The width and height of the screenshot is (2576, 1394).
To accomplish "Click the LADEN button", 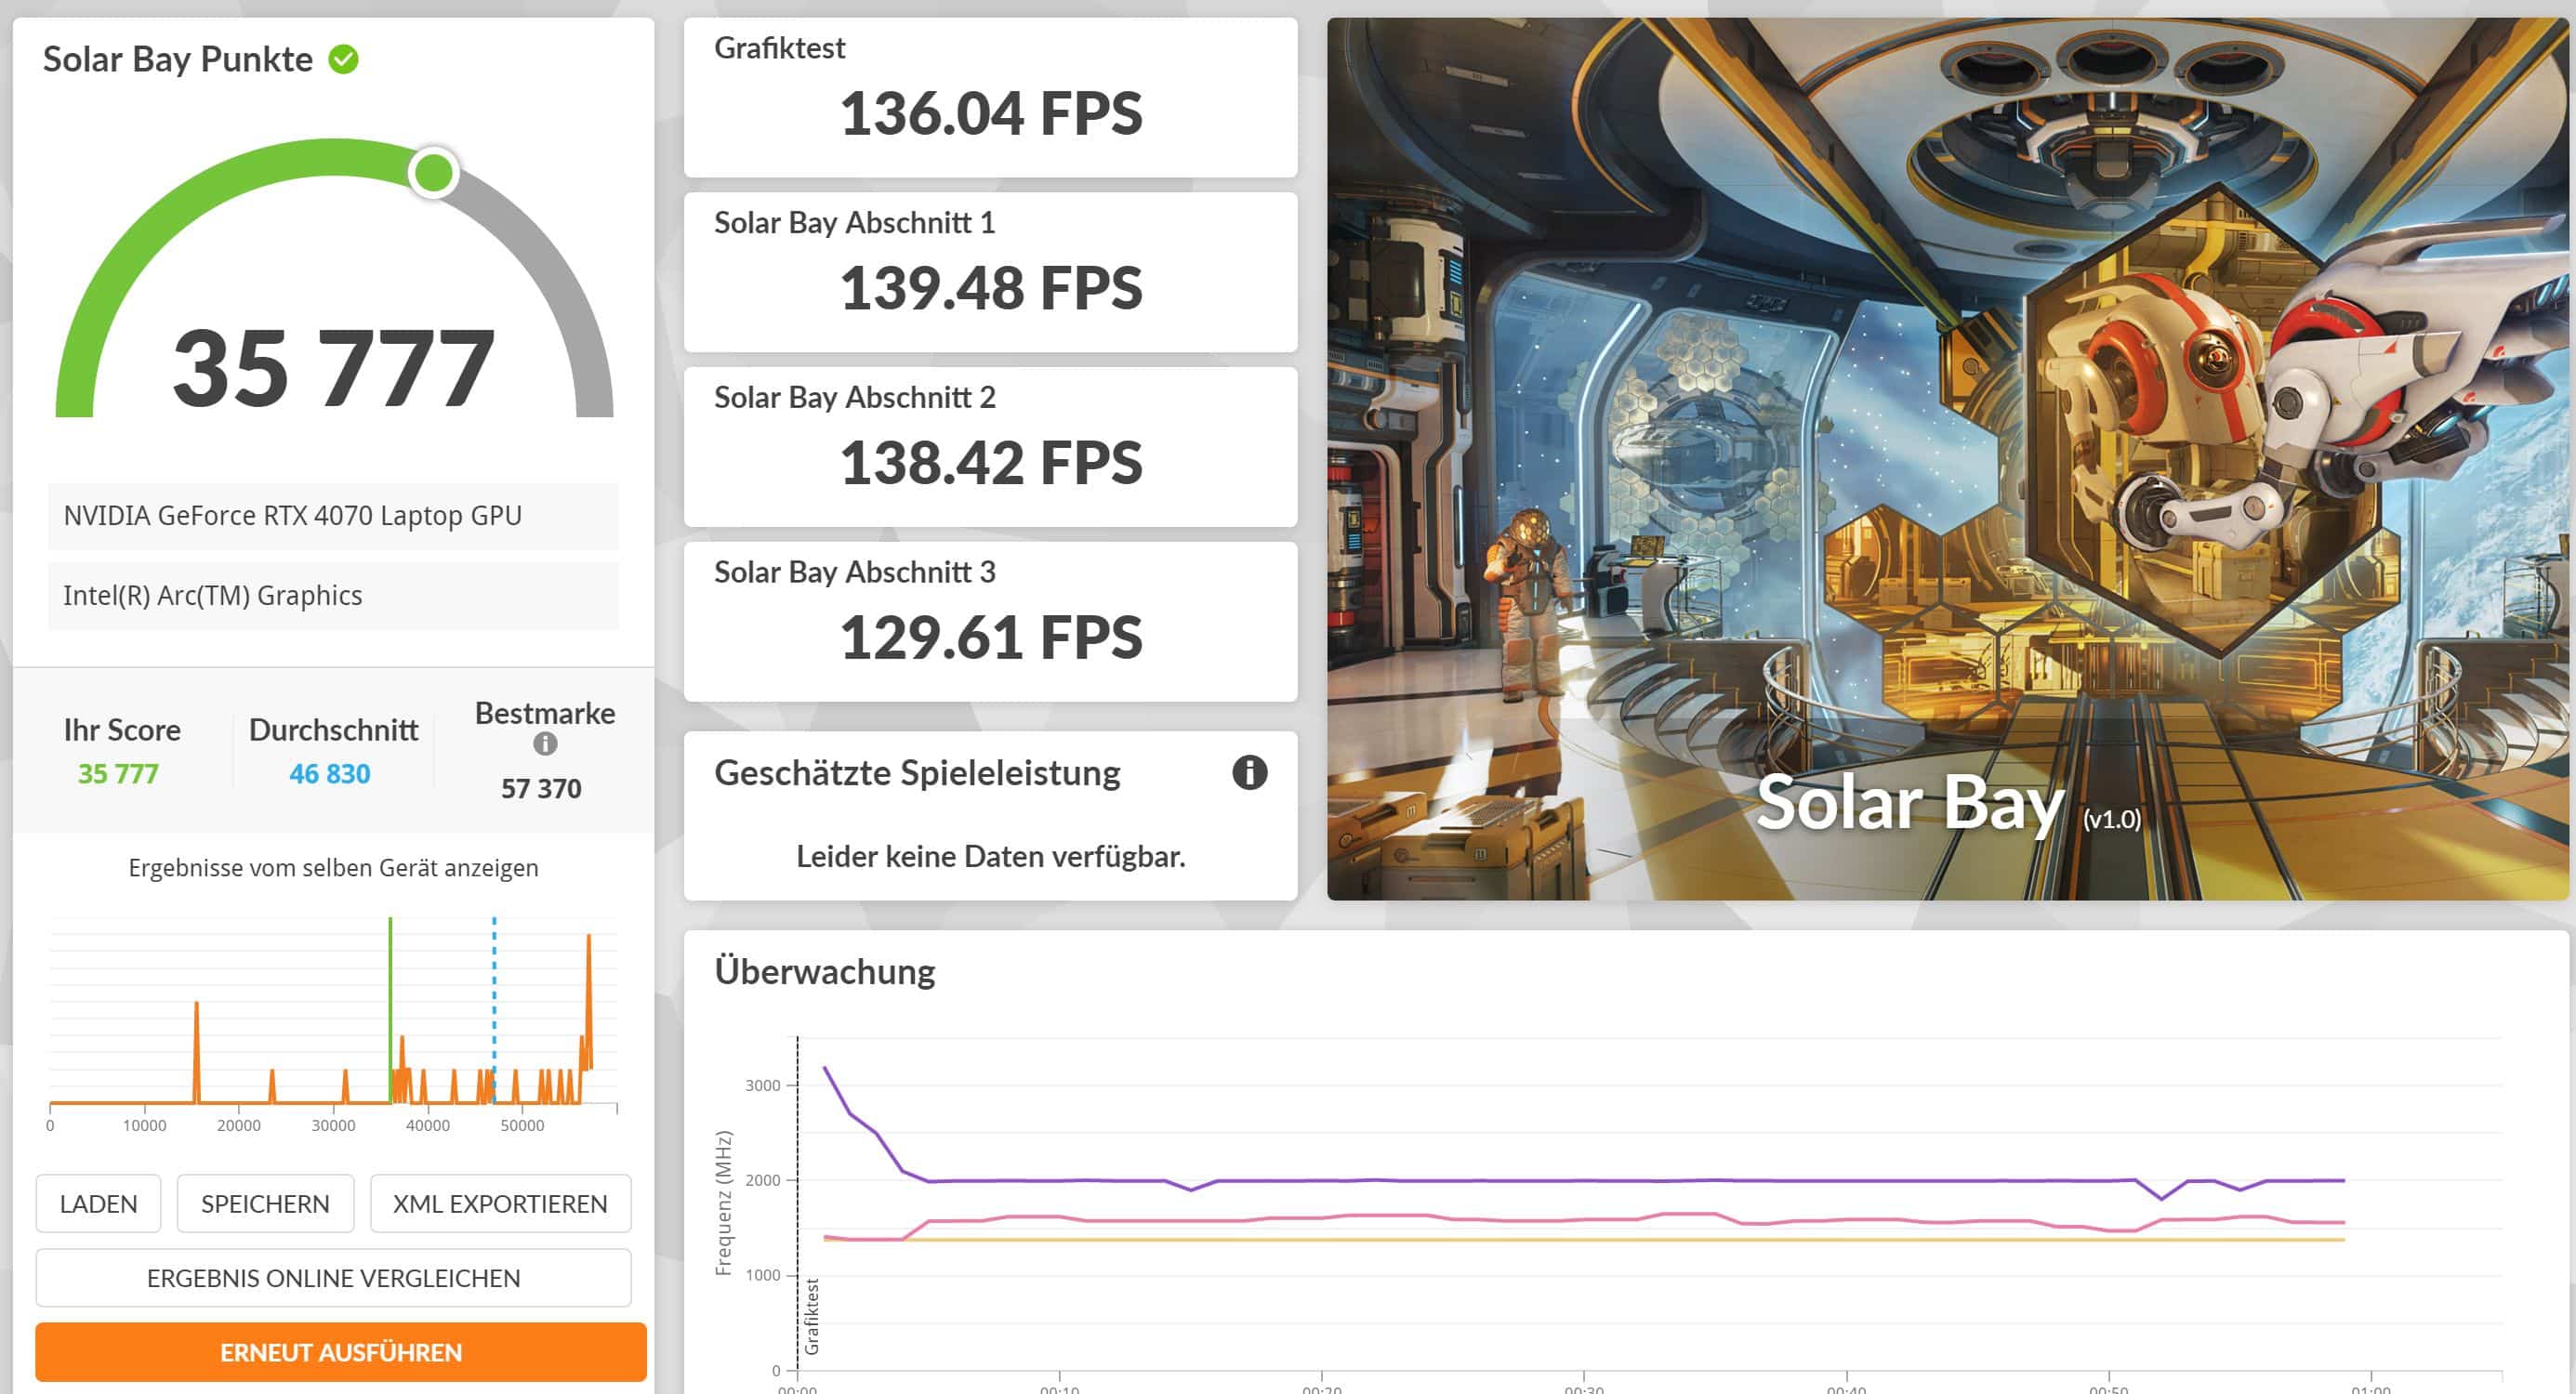I will tap(98, 1203).
